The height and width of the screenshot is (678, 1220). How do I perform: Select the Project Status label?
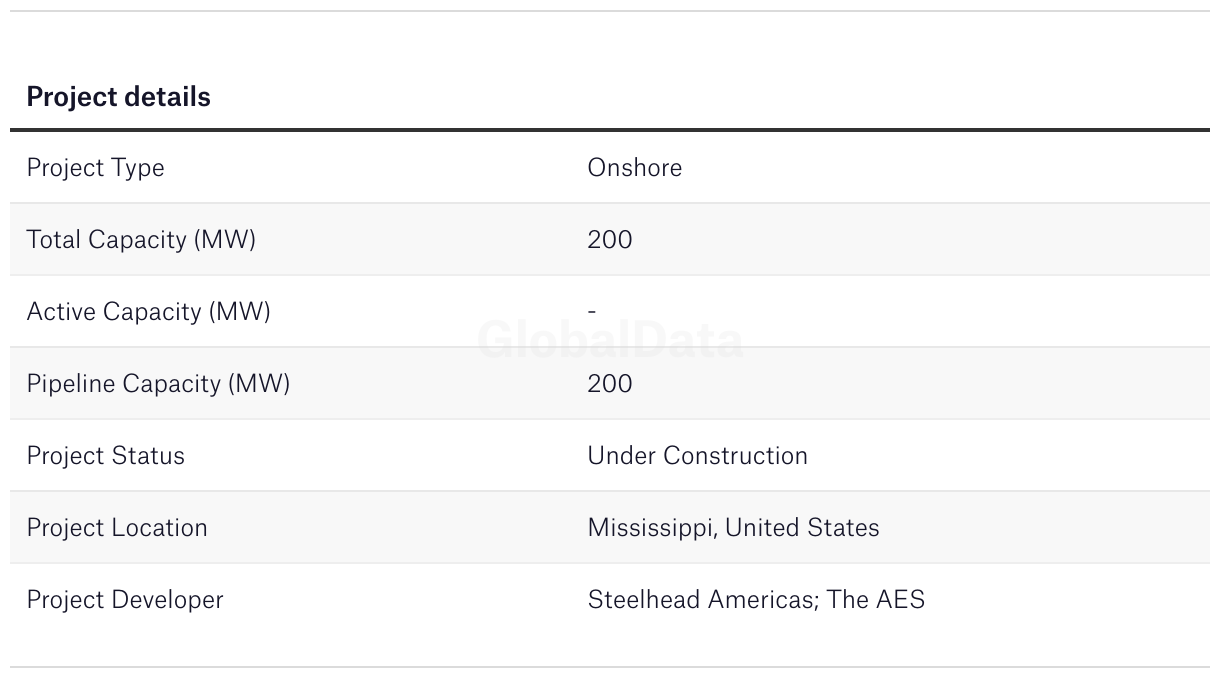point(105,456)
